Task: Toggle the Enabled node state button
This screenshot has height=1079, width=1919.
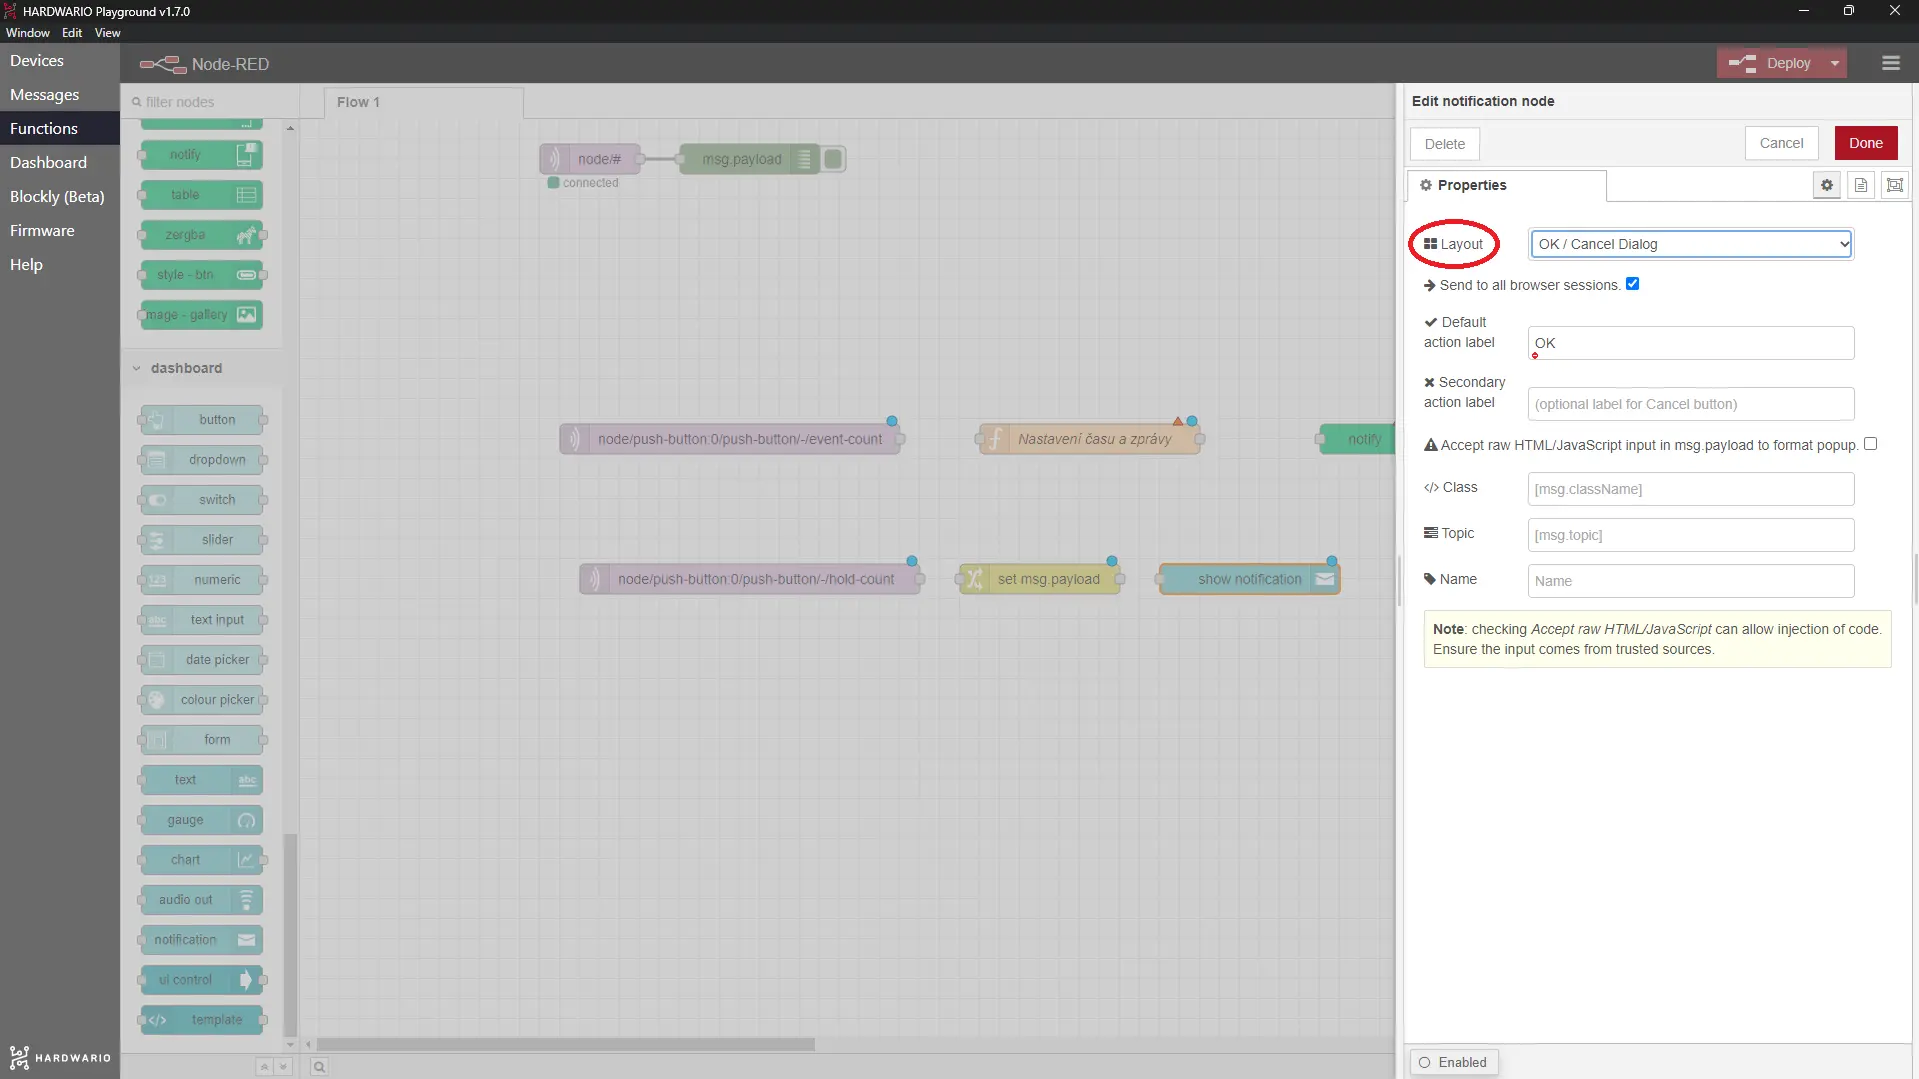Action: tap(1454, 1062)
